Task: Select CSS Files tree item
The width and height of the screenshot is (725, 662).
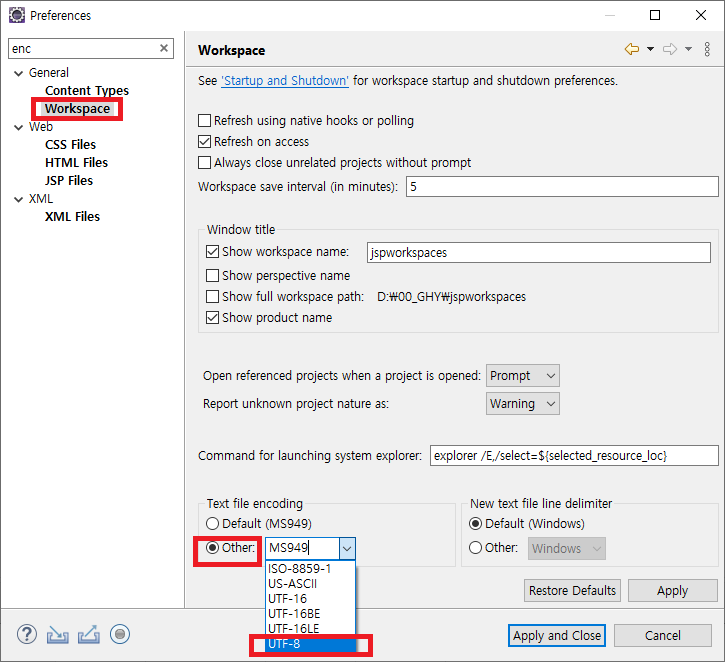Action: click(70, 145)
